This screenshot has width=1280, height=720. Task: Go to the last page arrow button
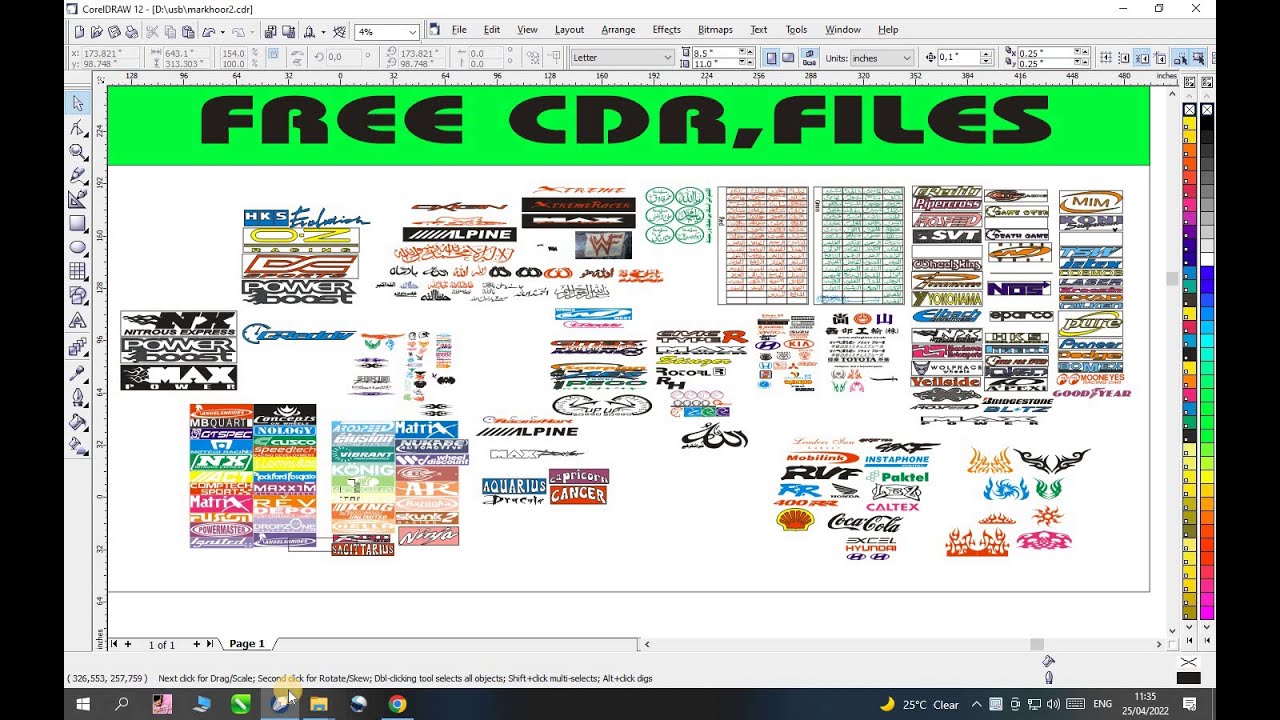[x=210, y=644]
